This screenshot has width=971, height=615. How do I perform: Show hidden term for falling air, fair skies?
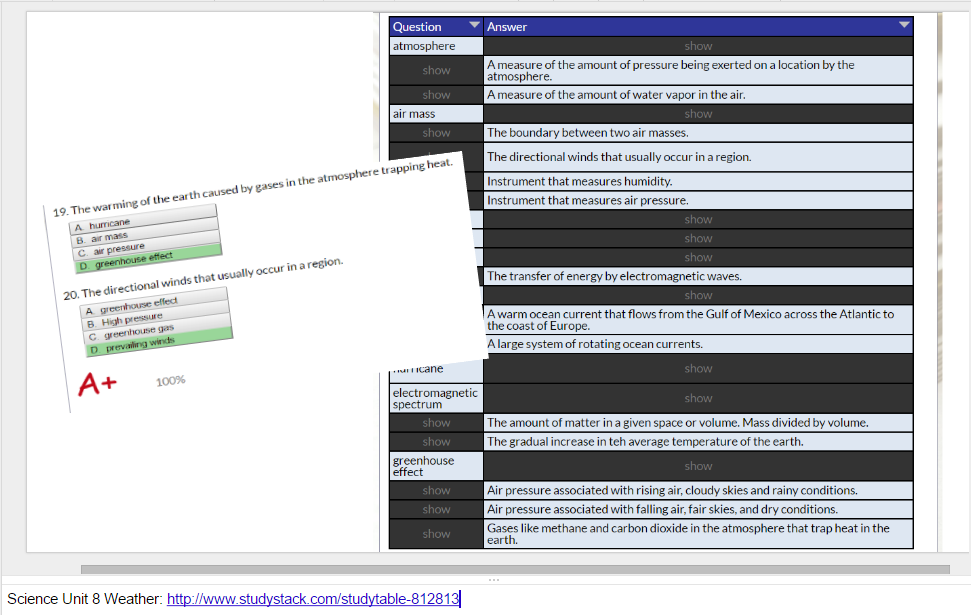[436, 509]
